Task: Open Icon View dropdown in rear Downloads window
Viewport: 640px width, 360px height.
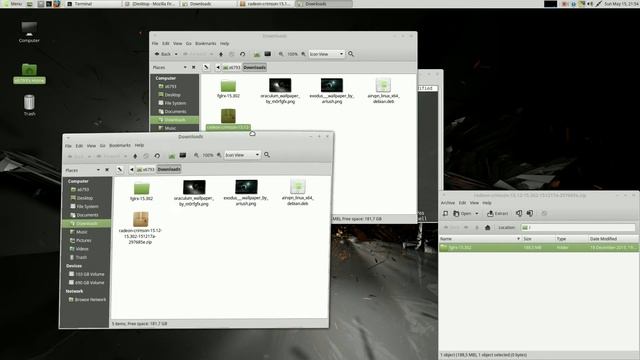Action: pos(326,54)
